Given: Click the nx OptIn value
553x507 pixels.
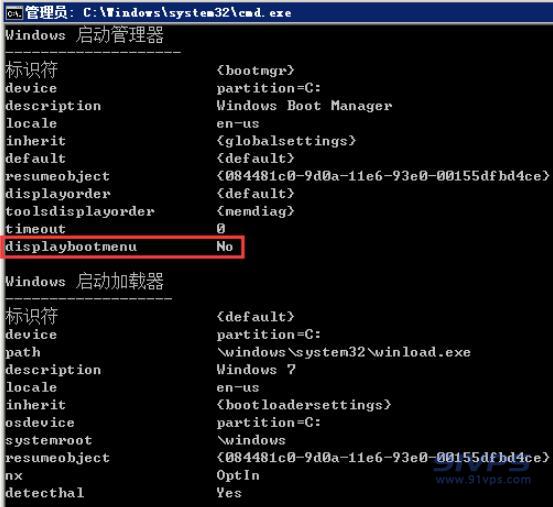Looking at the screenshot, I should (x=238, y=475).
